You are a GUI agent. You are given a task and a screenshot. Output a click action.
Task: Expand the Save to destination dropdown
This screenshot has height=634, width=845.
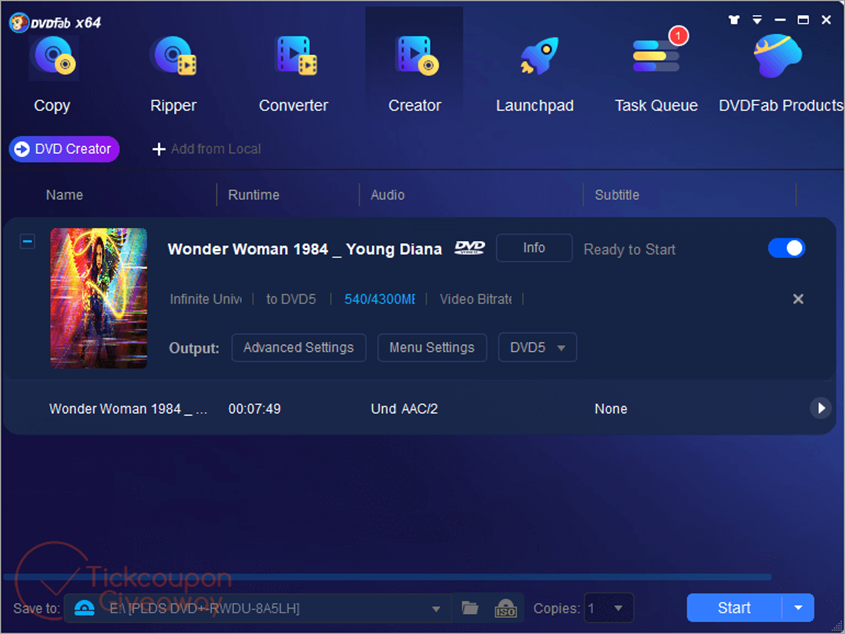coord(435,609)
